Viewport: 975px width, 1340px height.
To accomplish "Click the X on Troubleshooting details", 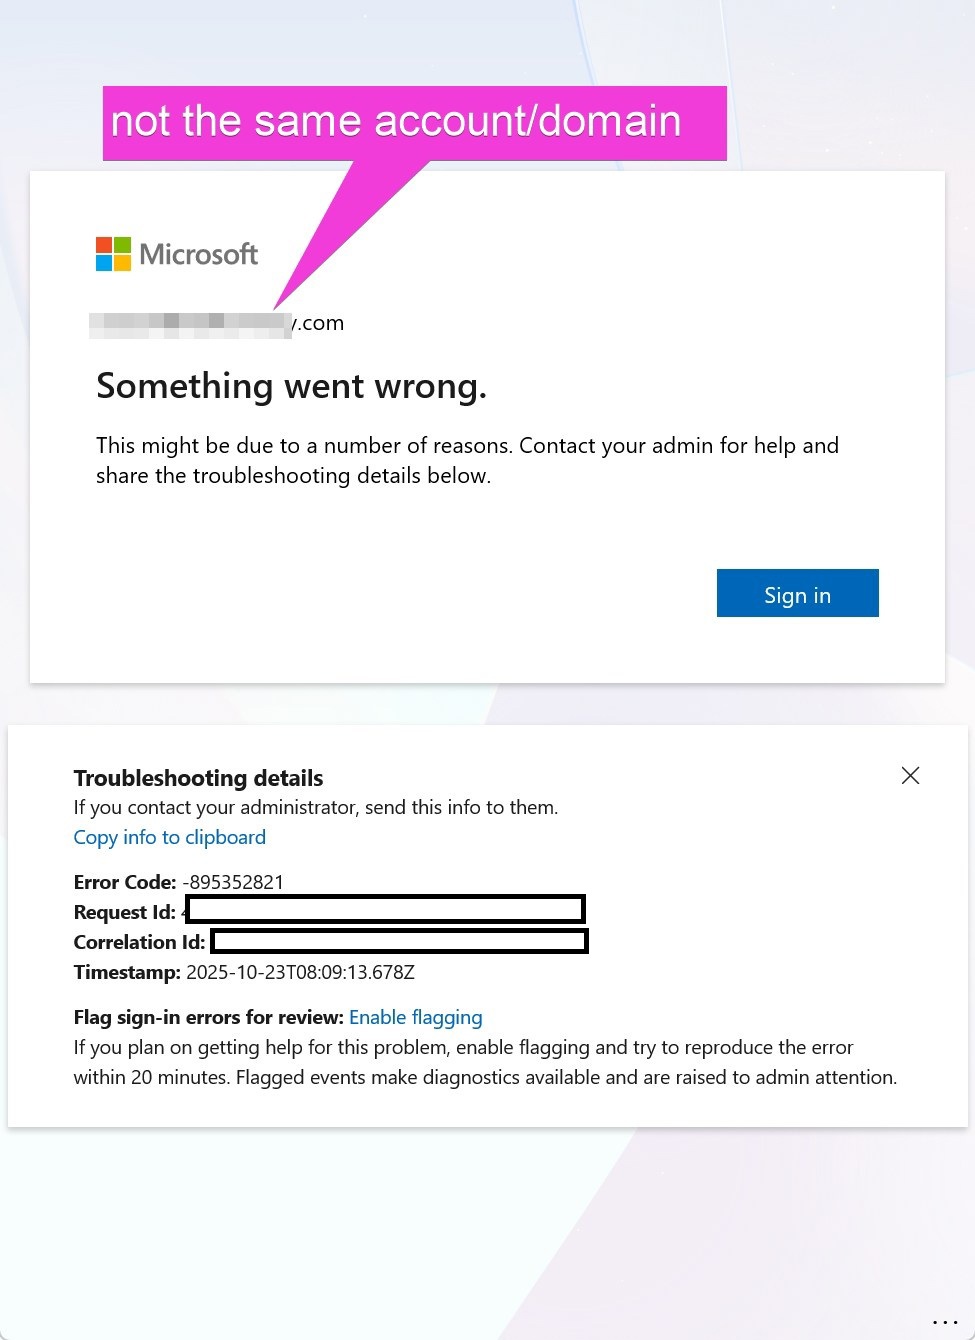I will (910, 775).
